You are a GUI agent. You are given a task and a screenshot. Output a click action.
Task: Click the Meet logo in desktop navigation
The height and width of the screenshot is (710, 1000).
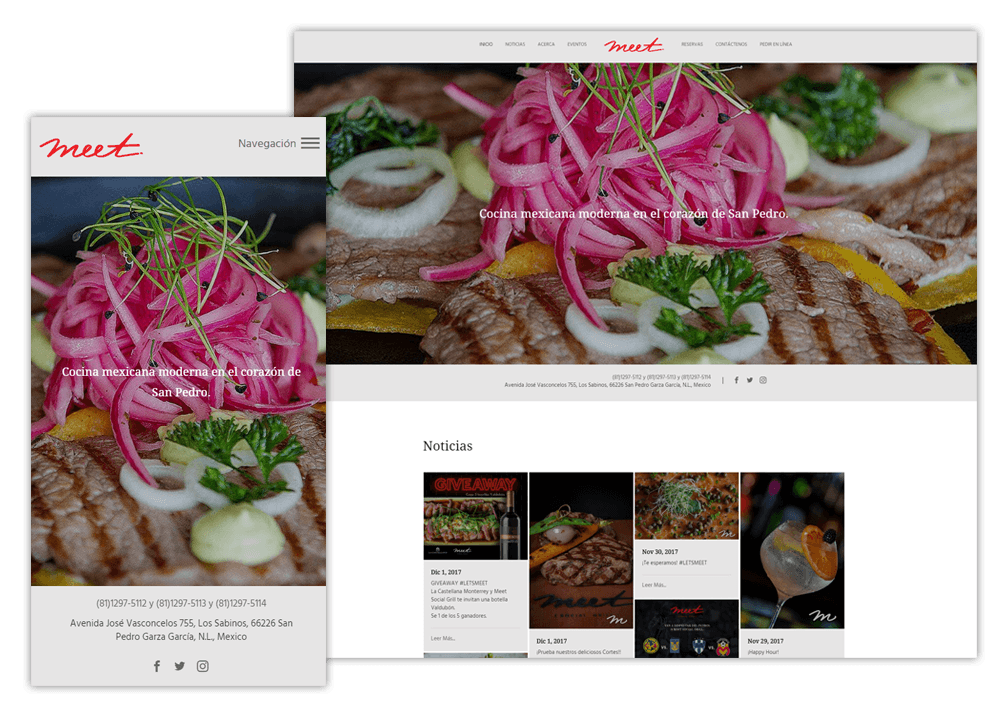633,45
